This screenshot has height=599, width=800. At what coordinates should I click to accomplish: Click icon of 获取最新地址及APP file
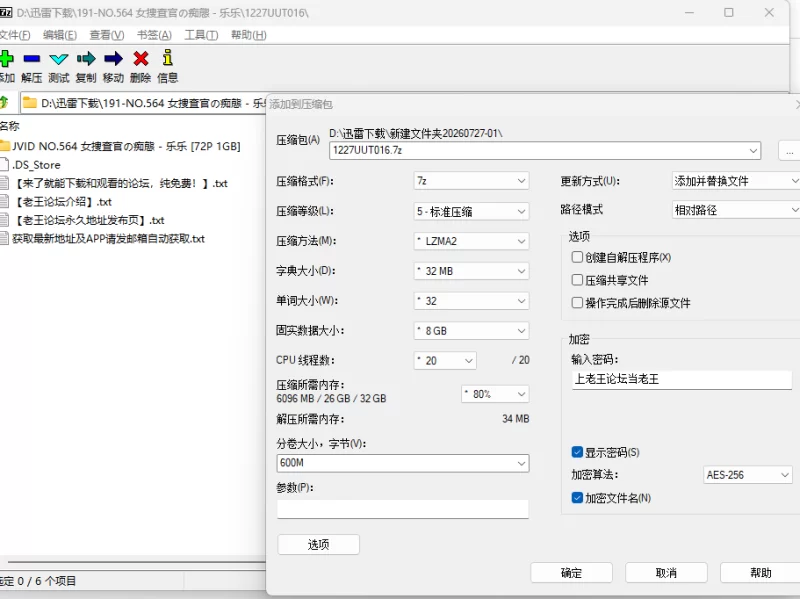pyautogui.click(x=5, y=238)
